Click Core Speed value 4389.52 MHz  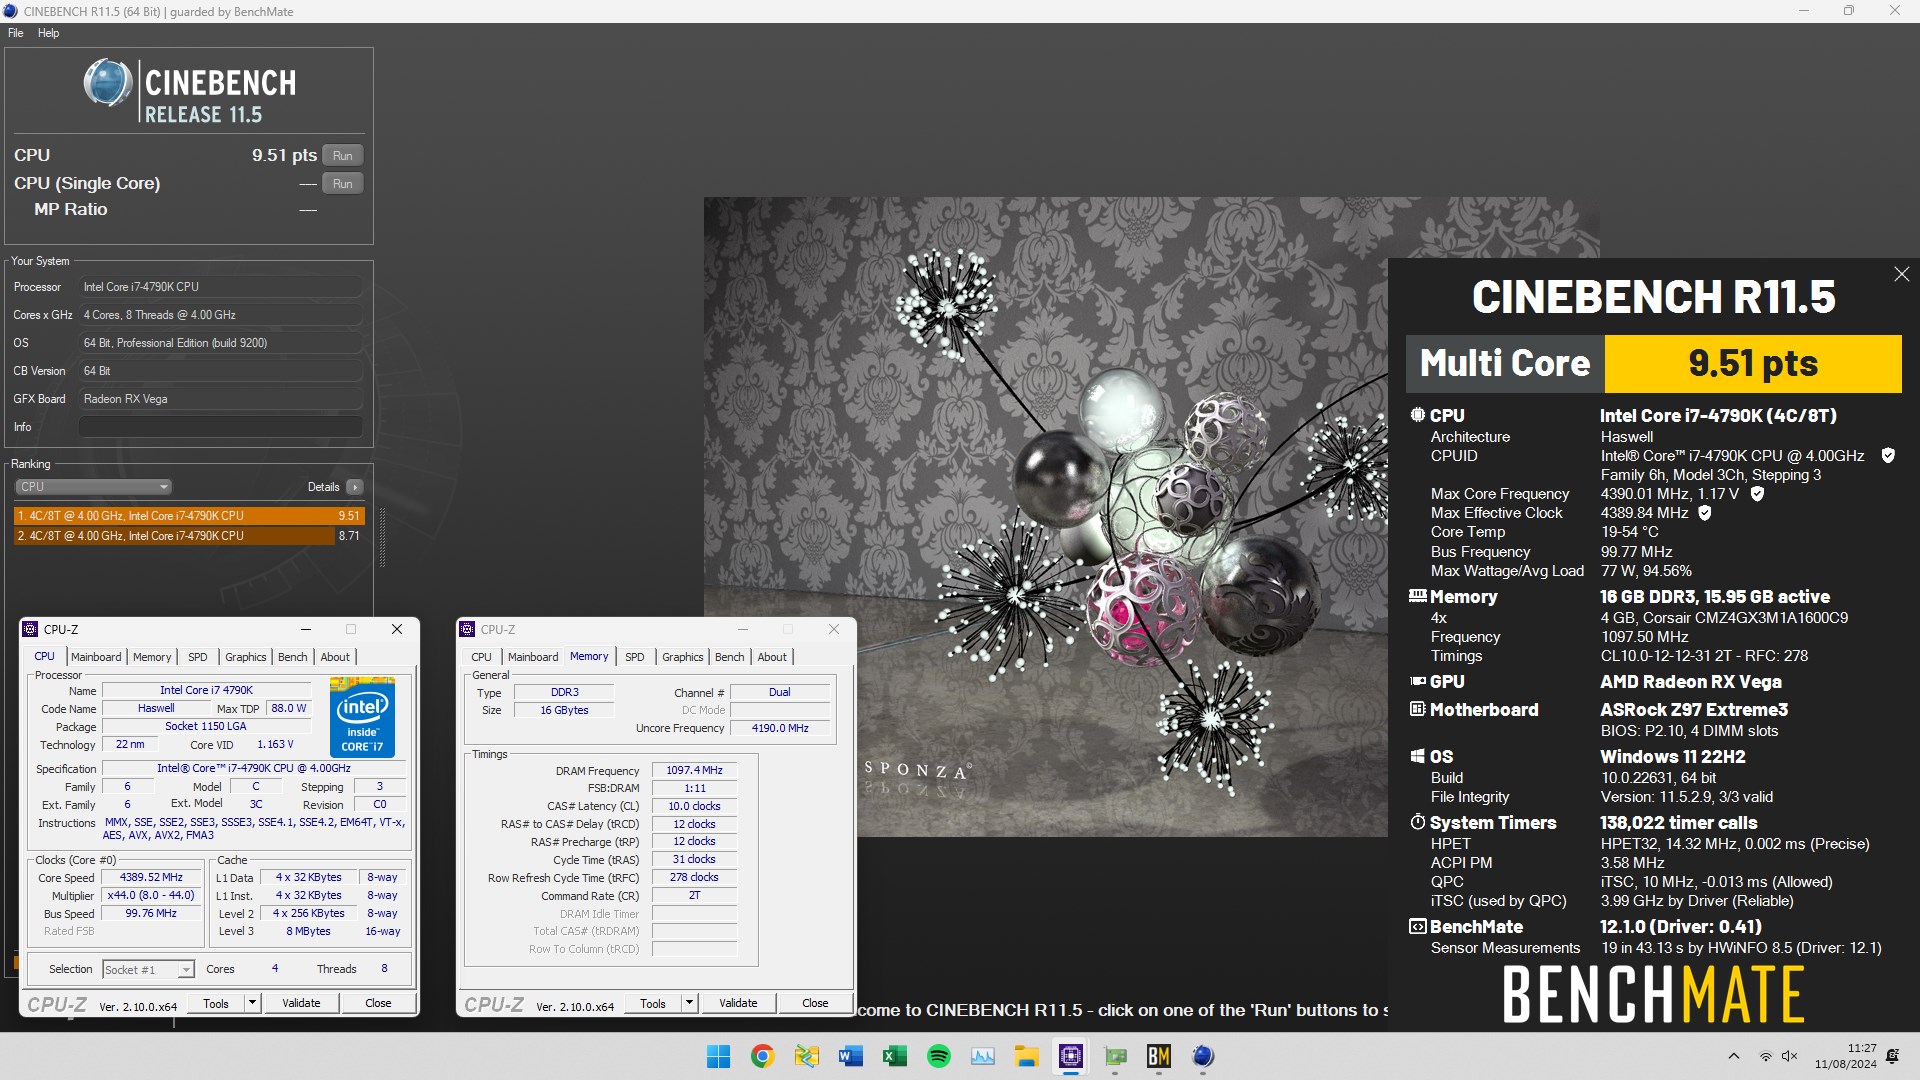click(x=151, y=877)
